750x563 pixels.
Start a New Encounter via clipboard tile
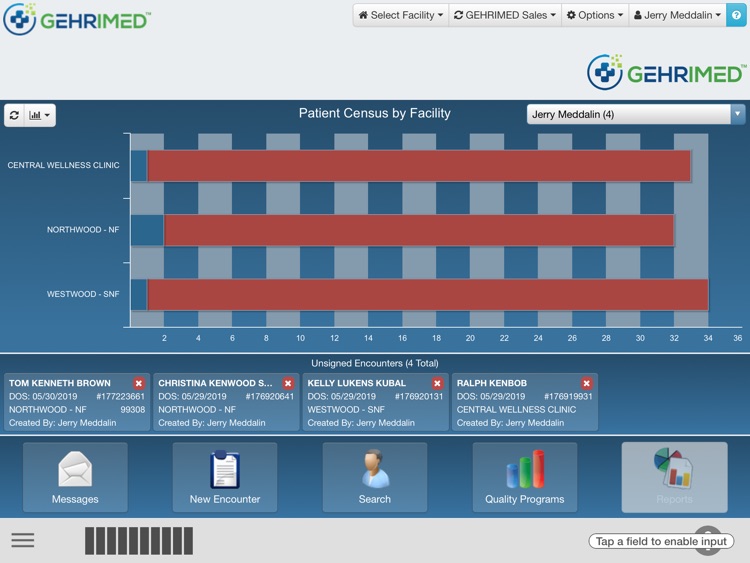[225, 477]
